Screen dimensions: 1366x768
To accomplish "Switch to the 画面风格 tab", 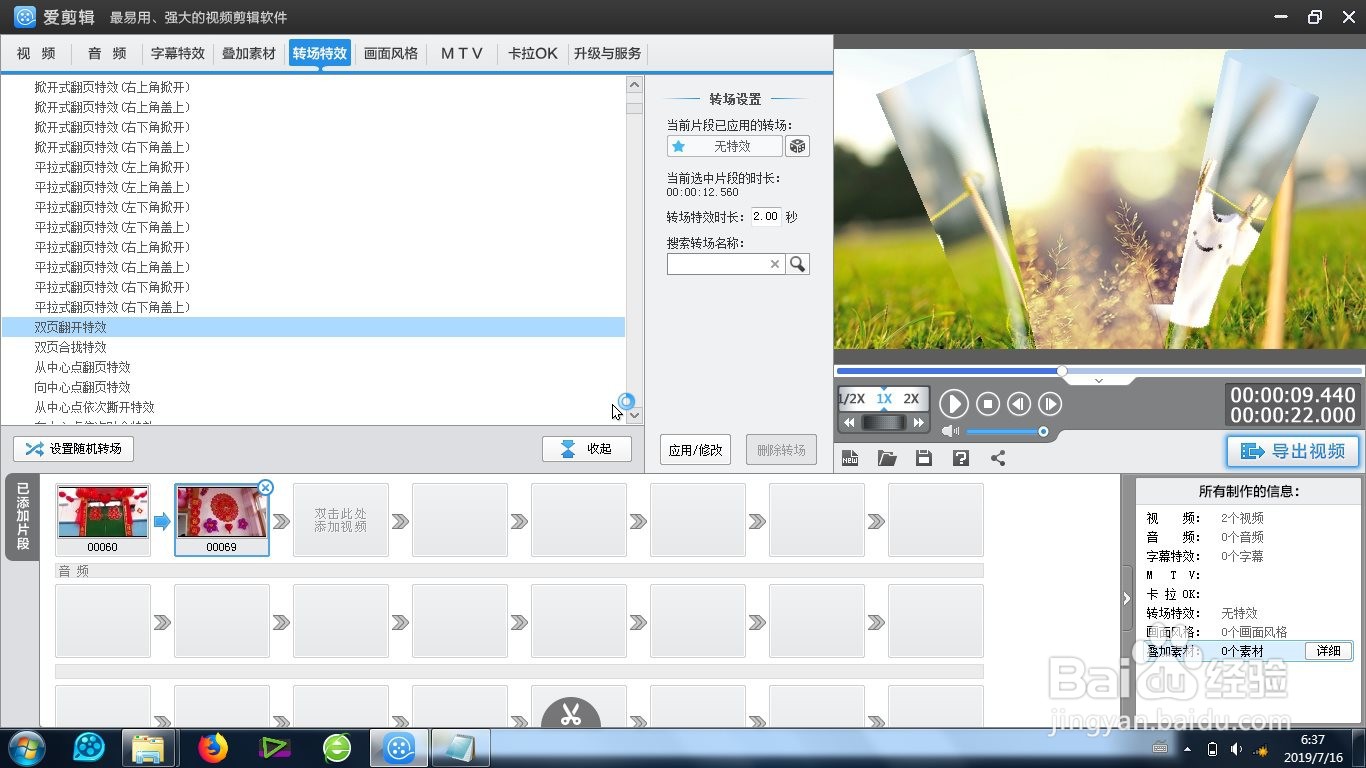I will click(x=391, y=54).
